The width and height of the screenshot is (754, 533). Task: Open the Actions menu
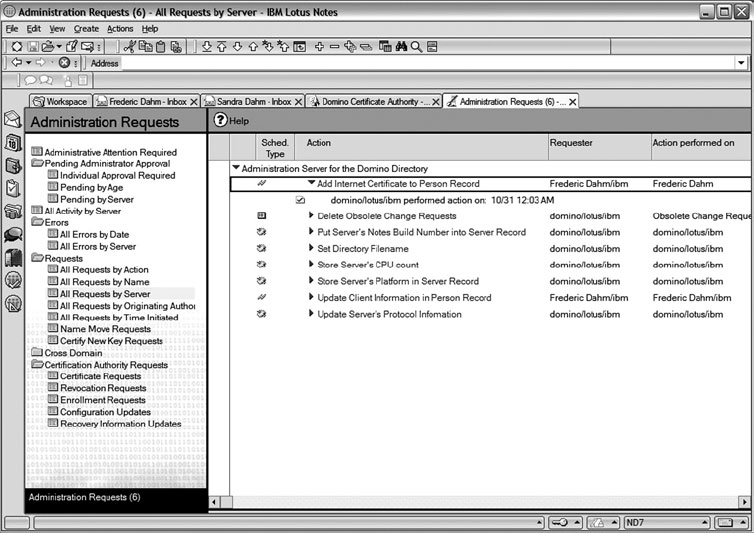[120, 29]
